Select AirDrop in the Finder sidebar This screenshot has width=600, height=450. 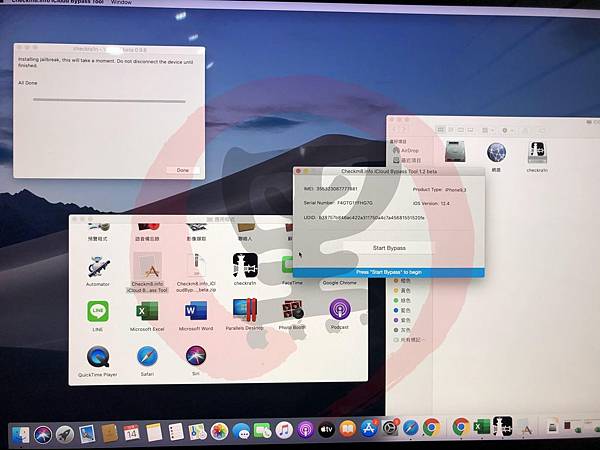pyautogui.click(x=406, y=150)
